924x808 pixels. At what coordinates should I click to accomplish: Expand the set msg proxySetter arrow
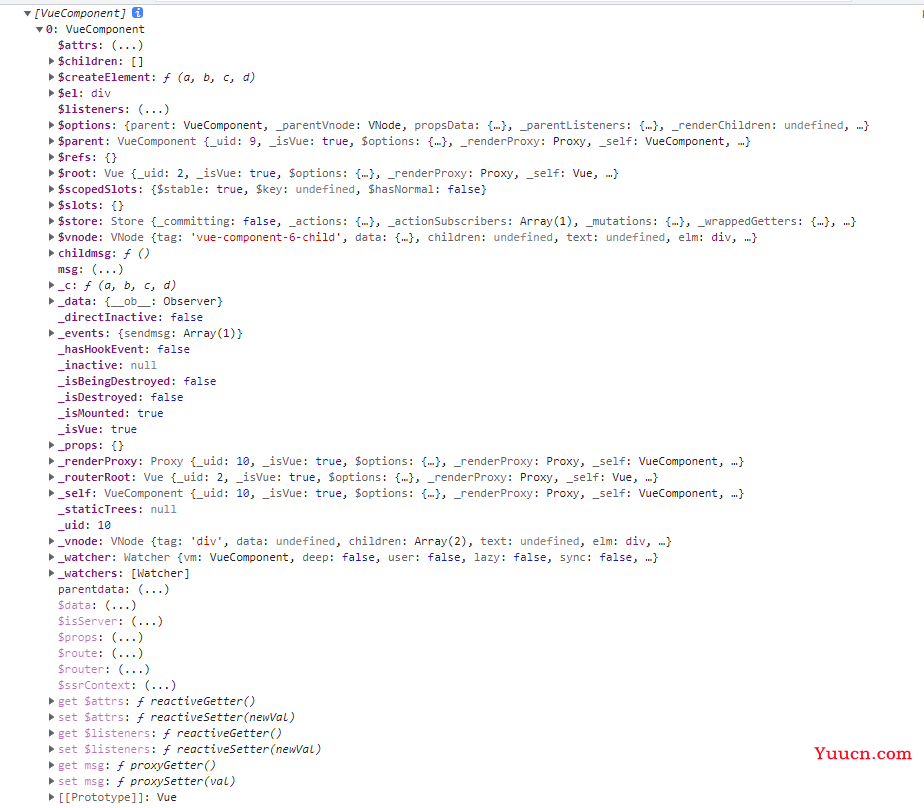[x=51, y=781]
